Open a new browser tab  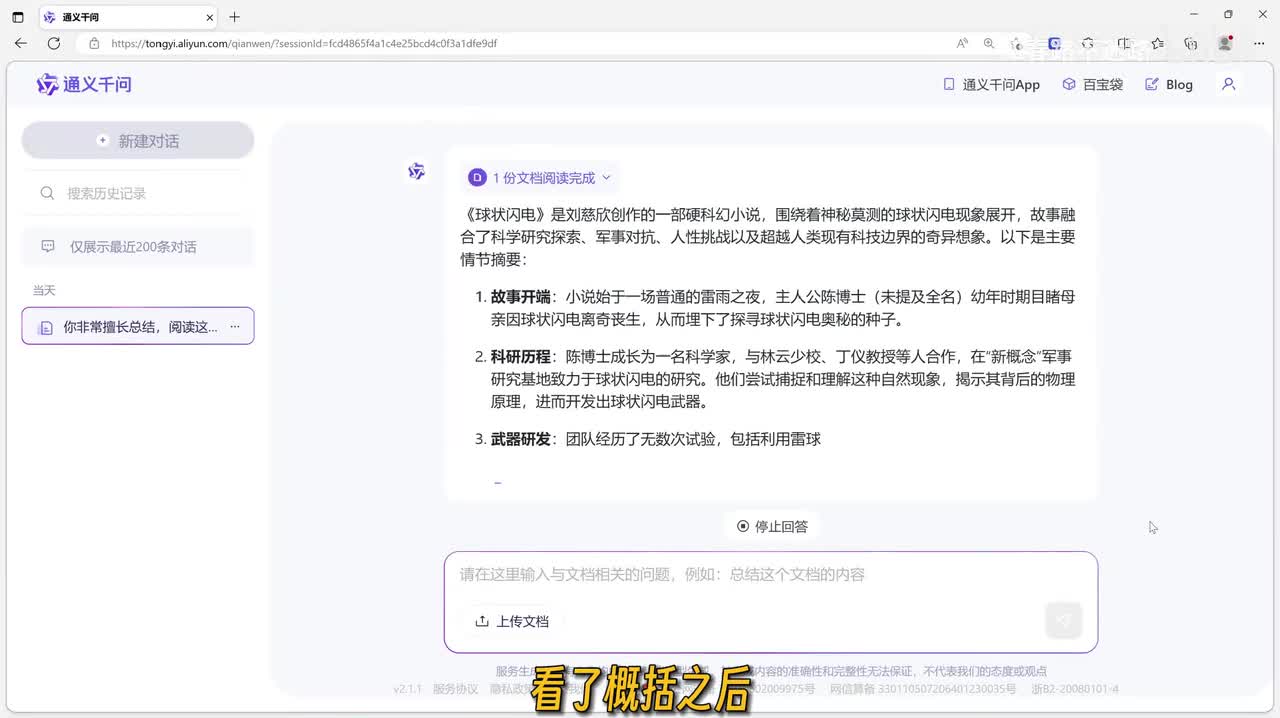point(235,17)
